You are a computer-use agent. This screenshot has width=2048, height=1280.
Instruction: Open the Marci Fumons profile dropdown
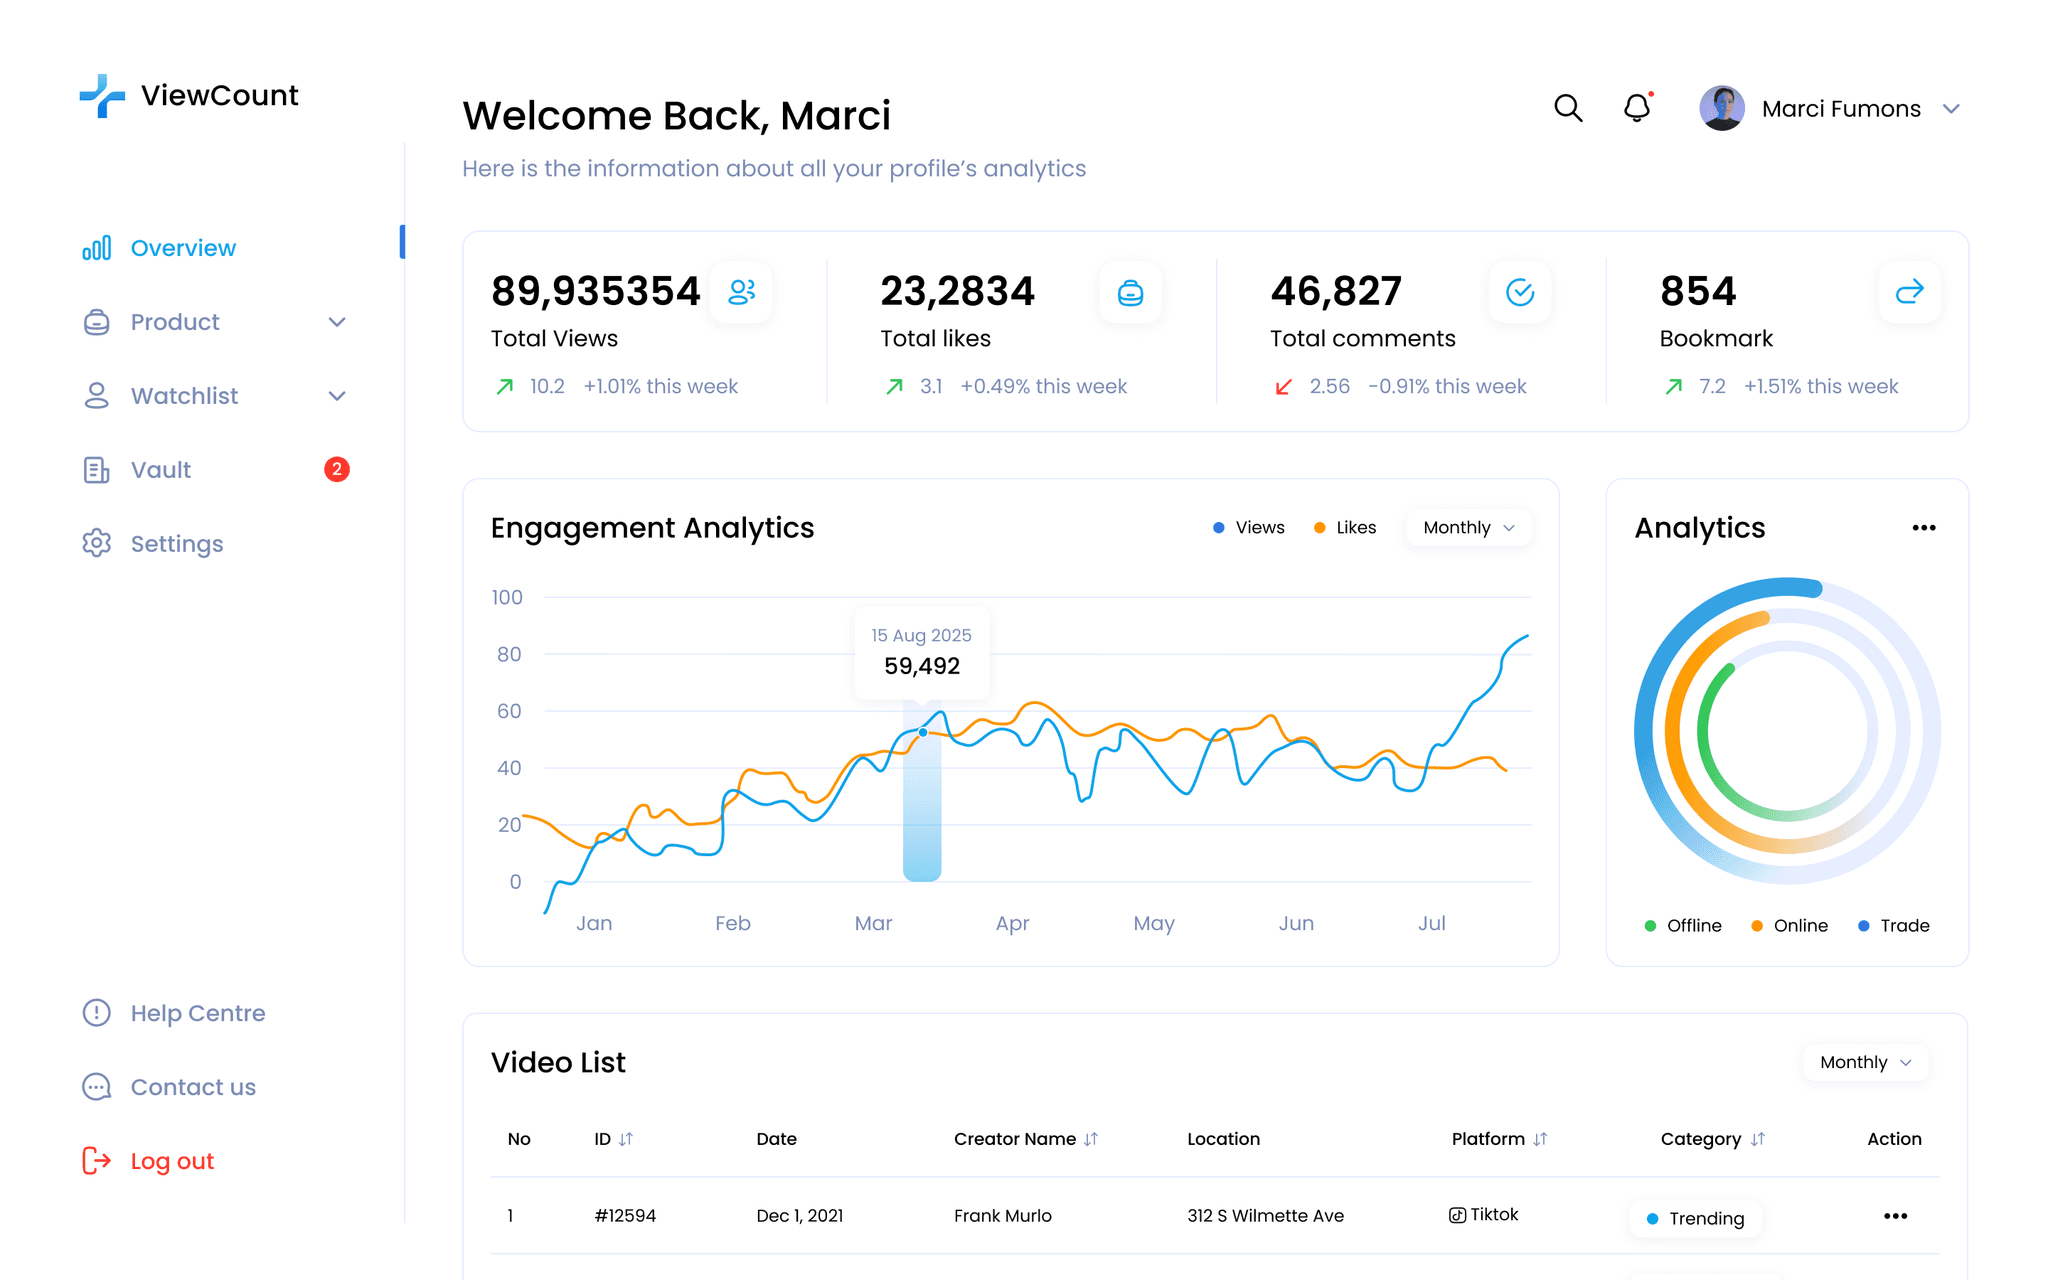[1951, 109]
